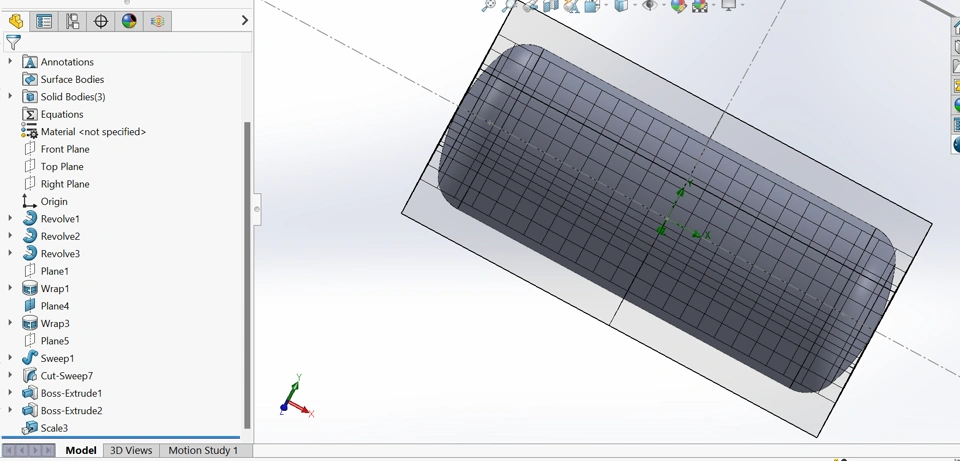Viewport: 960px width, 461px height.
Task: Expand the Revolve2 feature
Action: pos(10,236)
